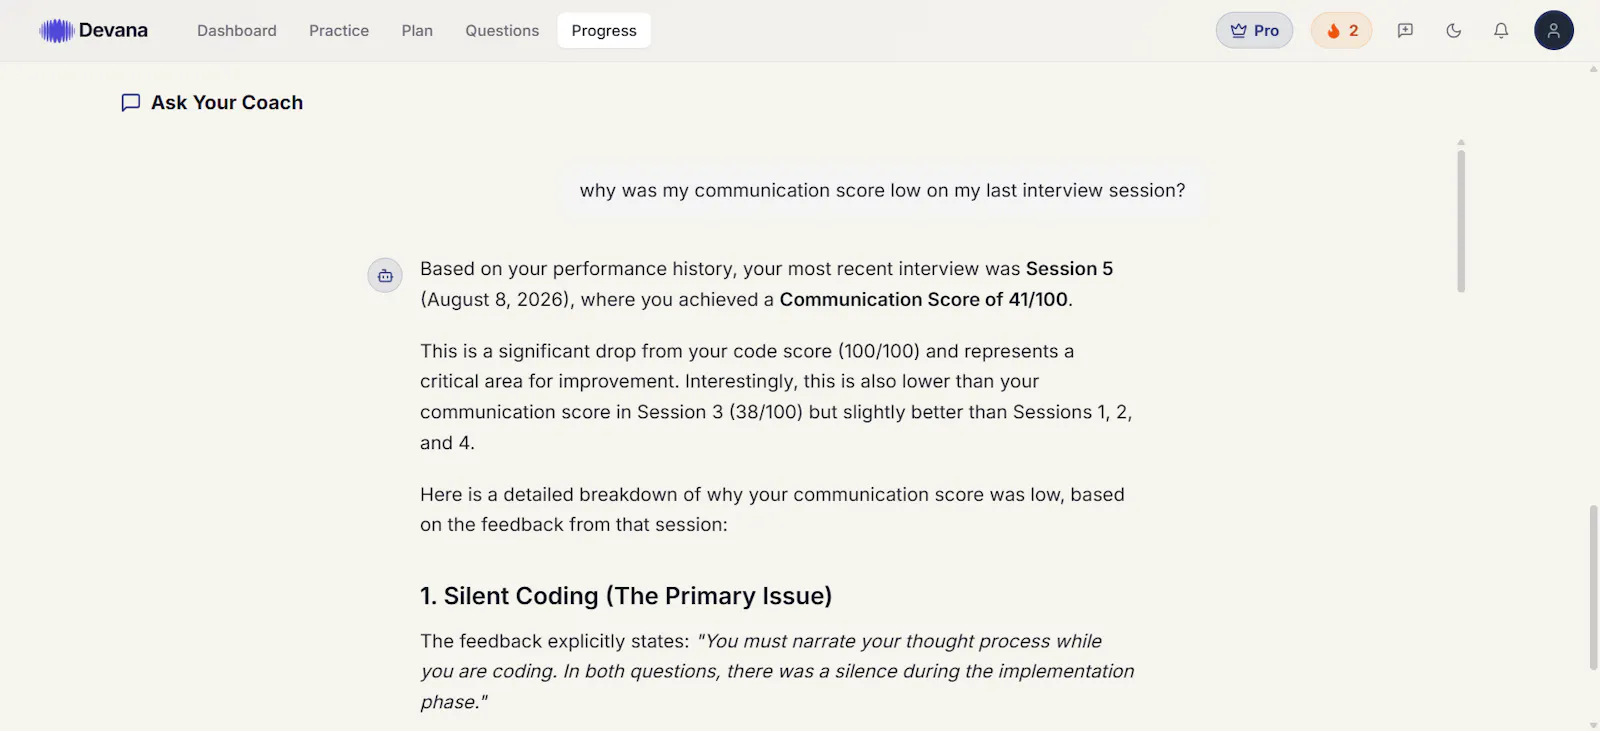Click the coach robot avatar icon
This screenshot has width=1600, height=731.
385,276
